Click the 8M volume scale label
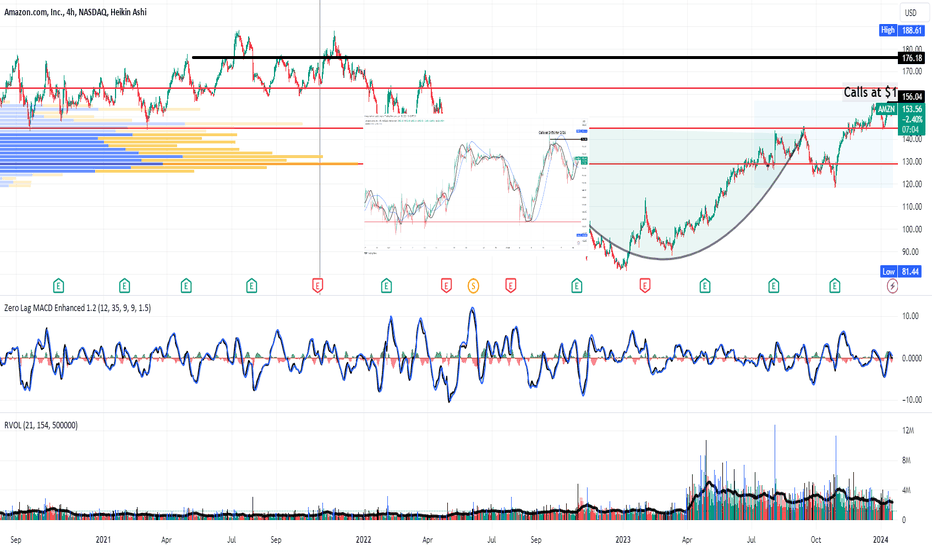The image size is (932, 550). pyautogui.click(x=906, y=460)
